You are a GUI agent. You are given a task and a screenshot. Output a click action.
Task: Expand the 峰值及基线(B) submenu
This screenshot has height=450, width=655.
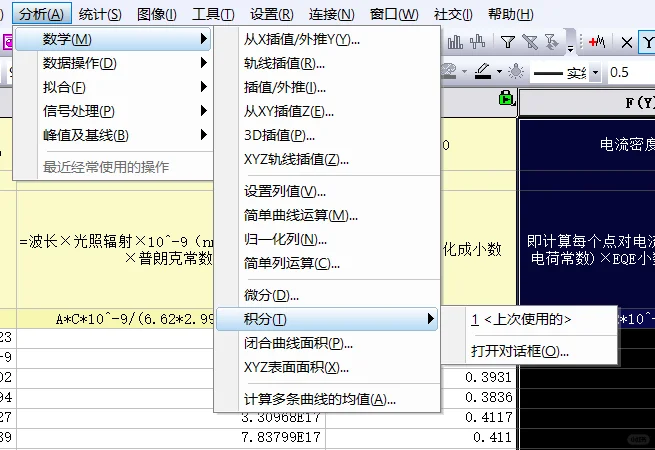113,135
